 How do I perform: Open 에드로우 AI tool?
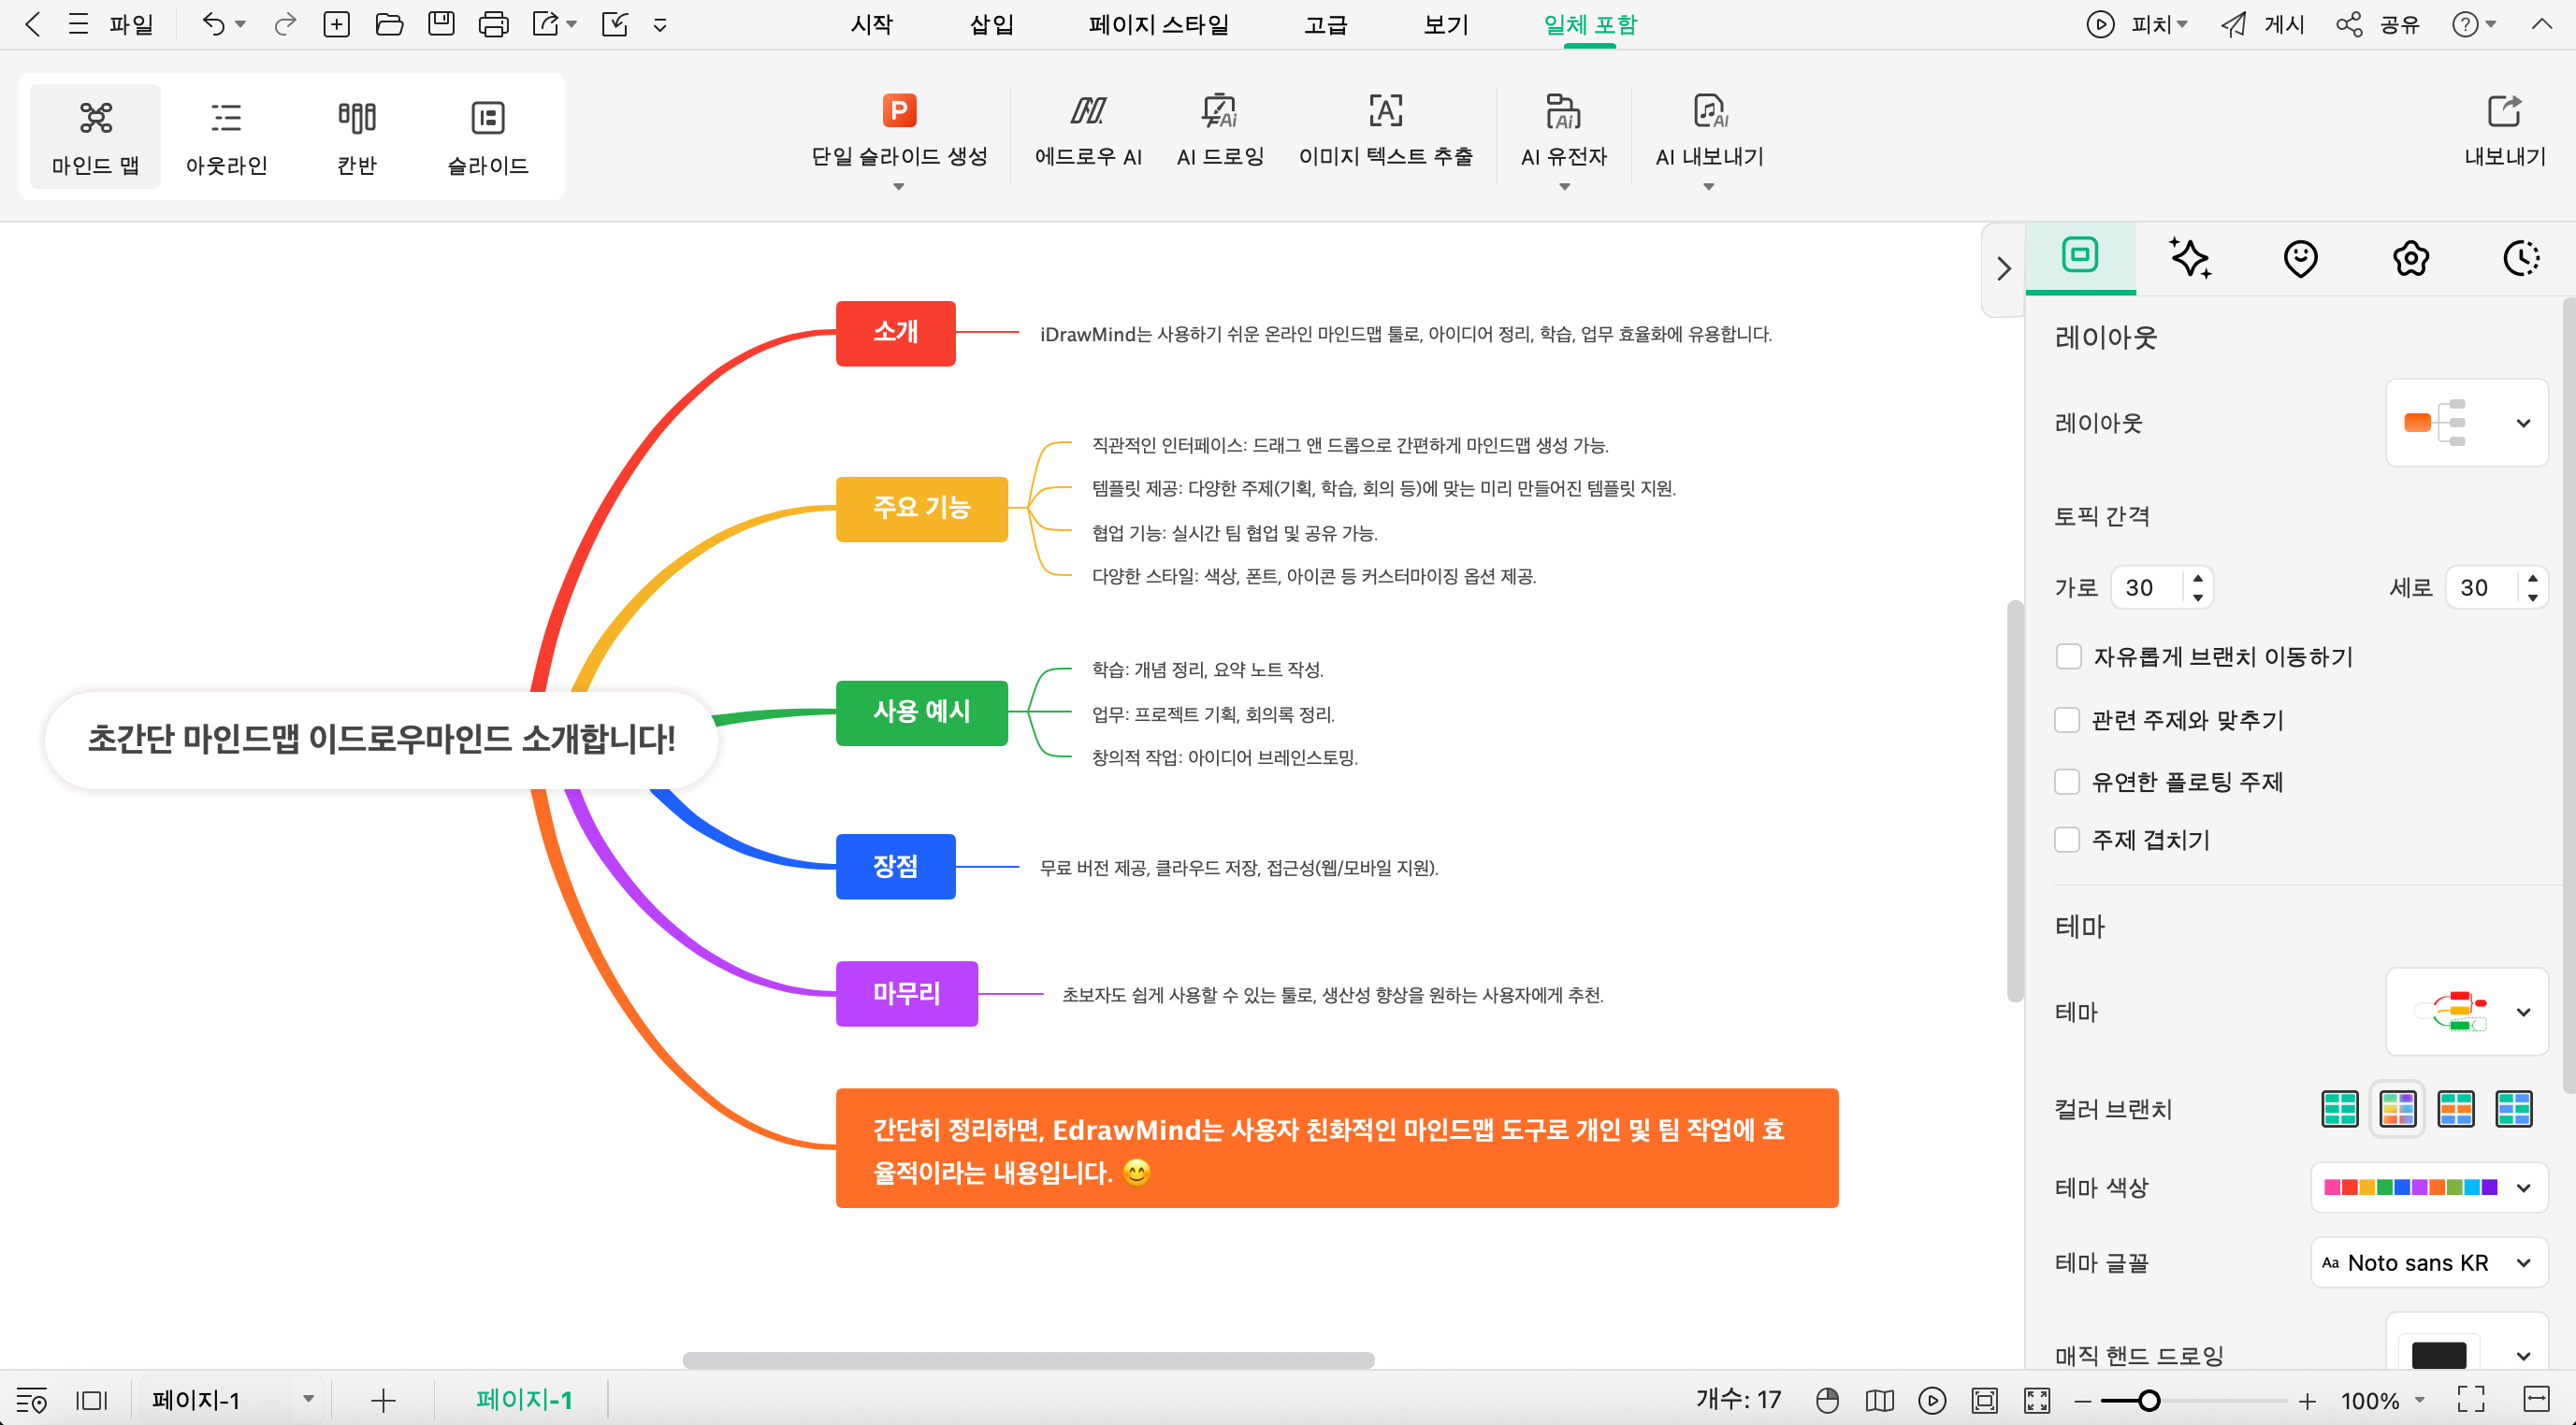(x=1088, y=132)
